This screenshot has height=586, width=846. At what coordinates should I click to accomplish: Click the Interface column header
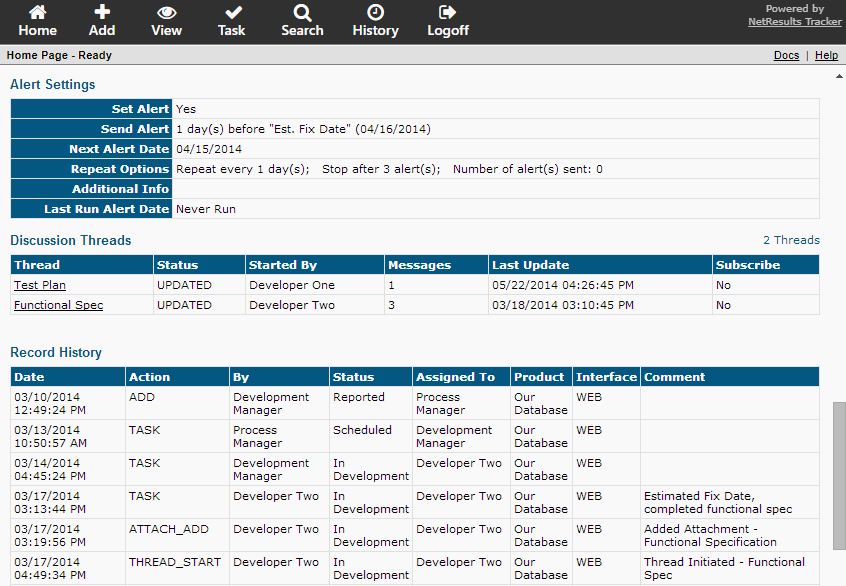click(x=606, y=377)
